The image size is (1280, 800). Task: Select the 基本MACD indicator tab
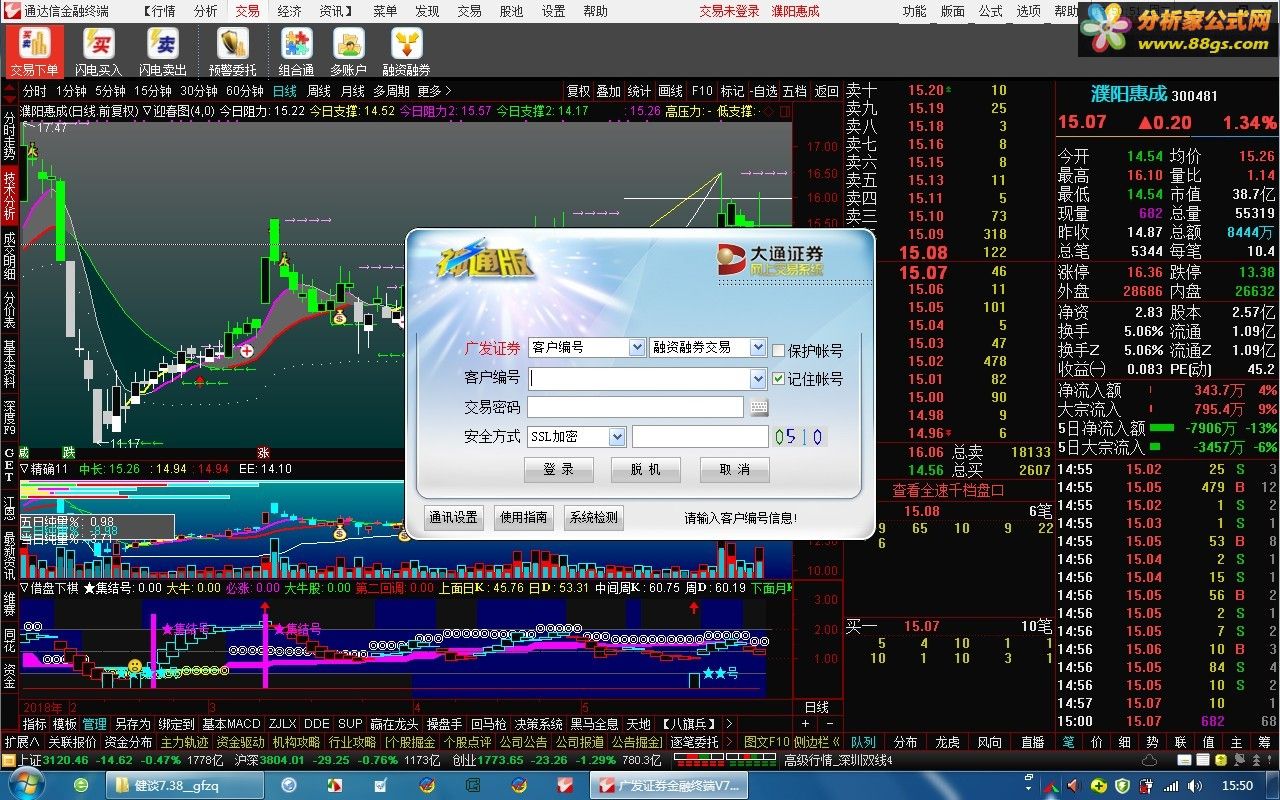coord(231,723)
